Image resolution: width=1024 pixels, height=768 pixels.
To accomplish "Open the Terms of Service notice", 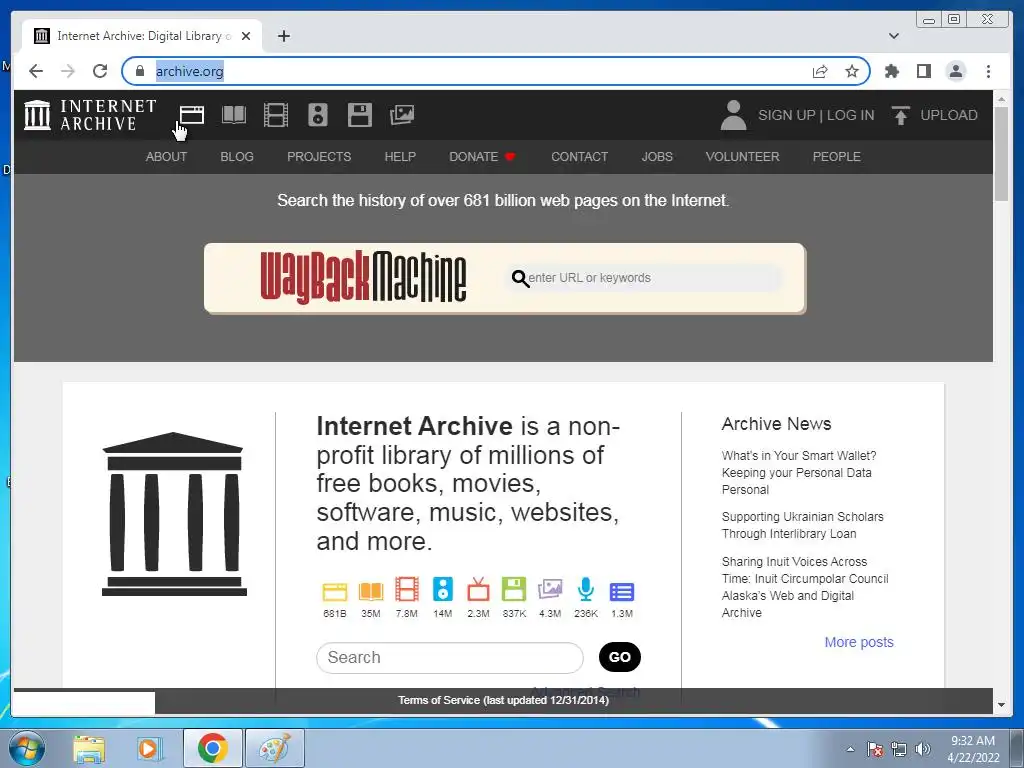I will (x=504, y=700).
